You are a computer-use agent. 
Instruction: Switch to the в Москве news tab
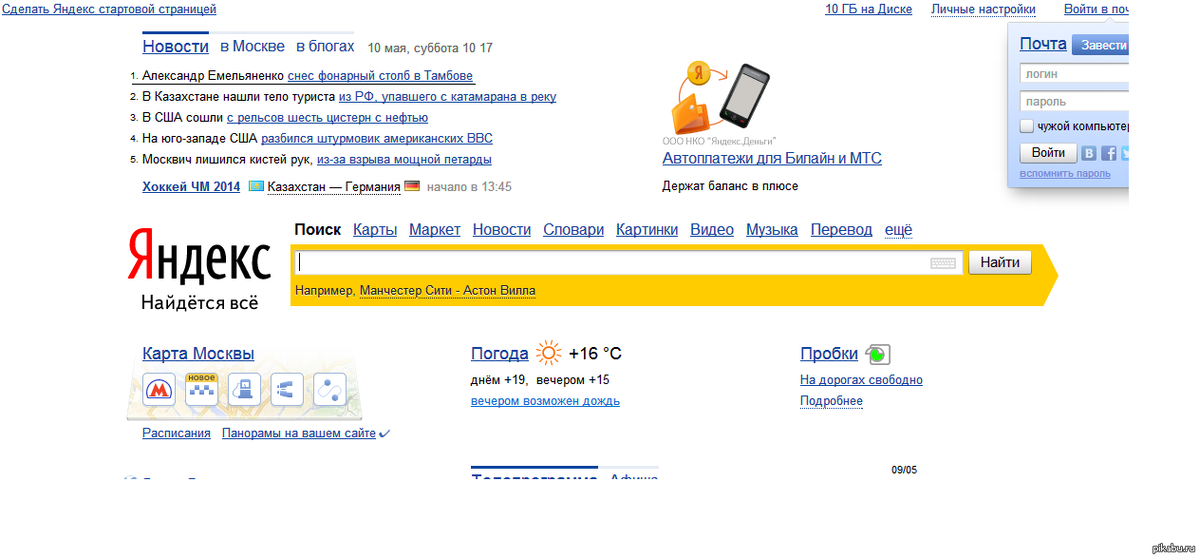(x=253, y=46)
